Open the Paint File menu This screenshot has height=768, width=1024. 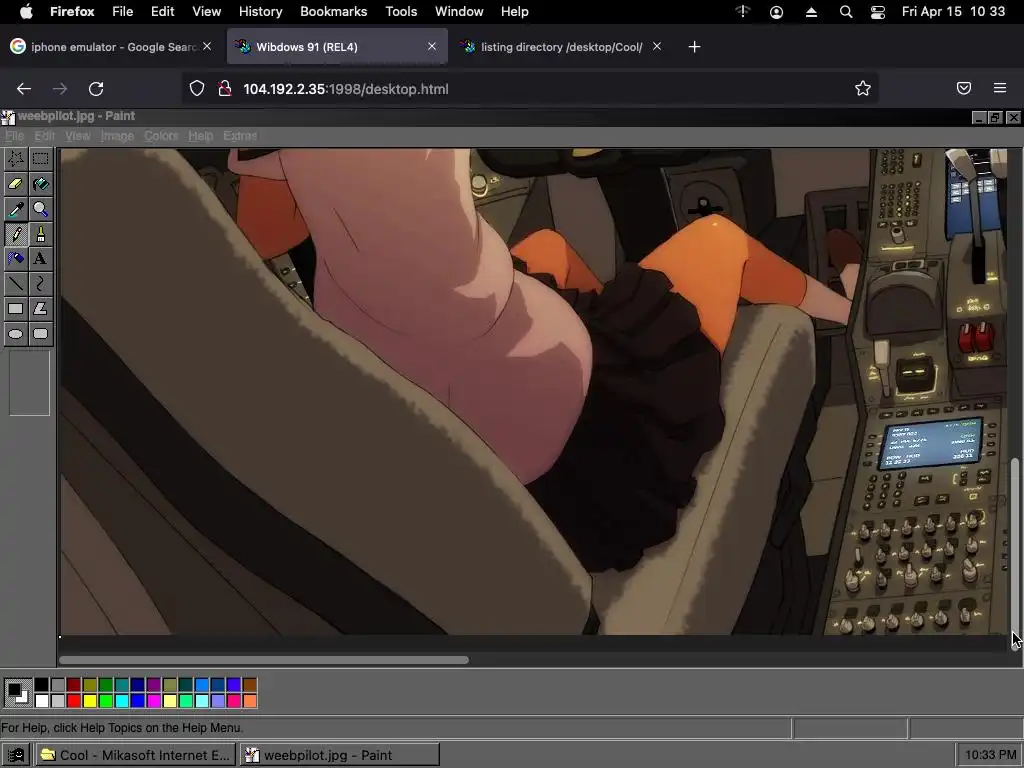pos(14,136)
